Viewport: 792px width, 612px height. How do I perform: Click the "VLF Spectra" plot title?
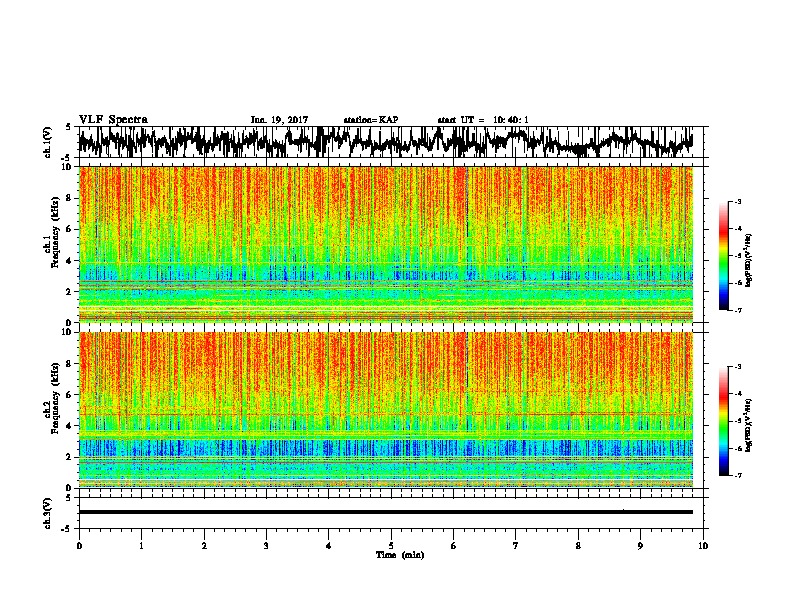113,120
